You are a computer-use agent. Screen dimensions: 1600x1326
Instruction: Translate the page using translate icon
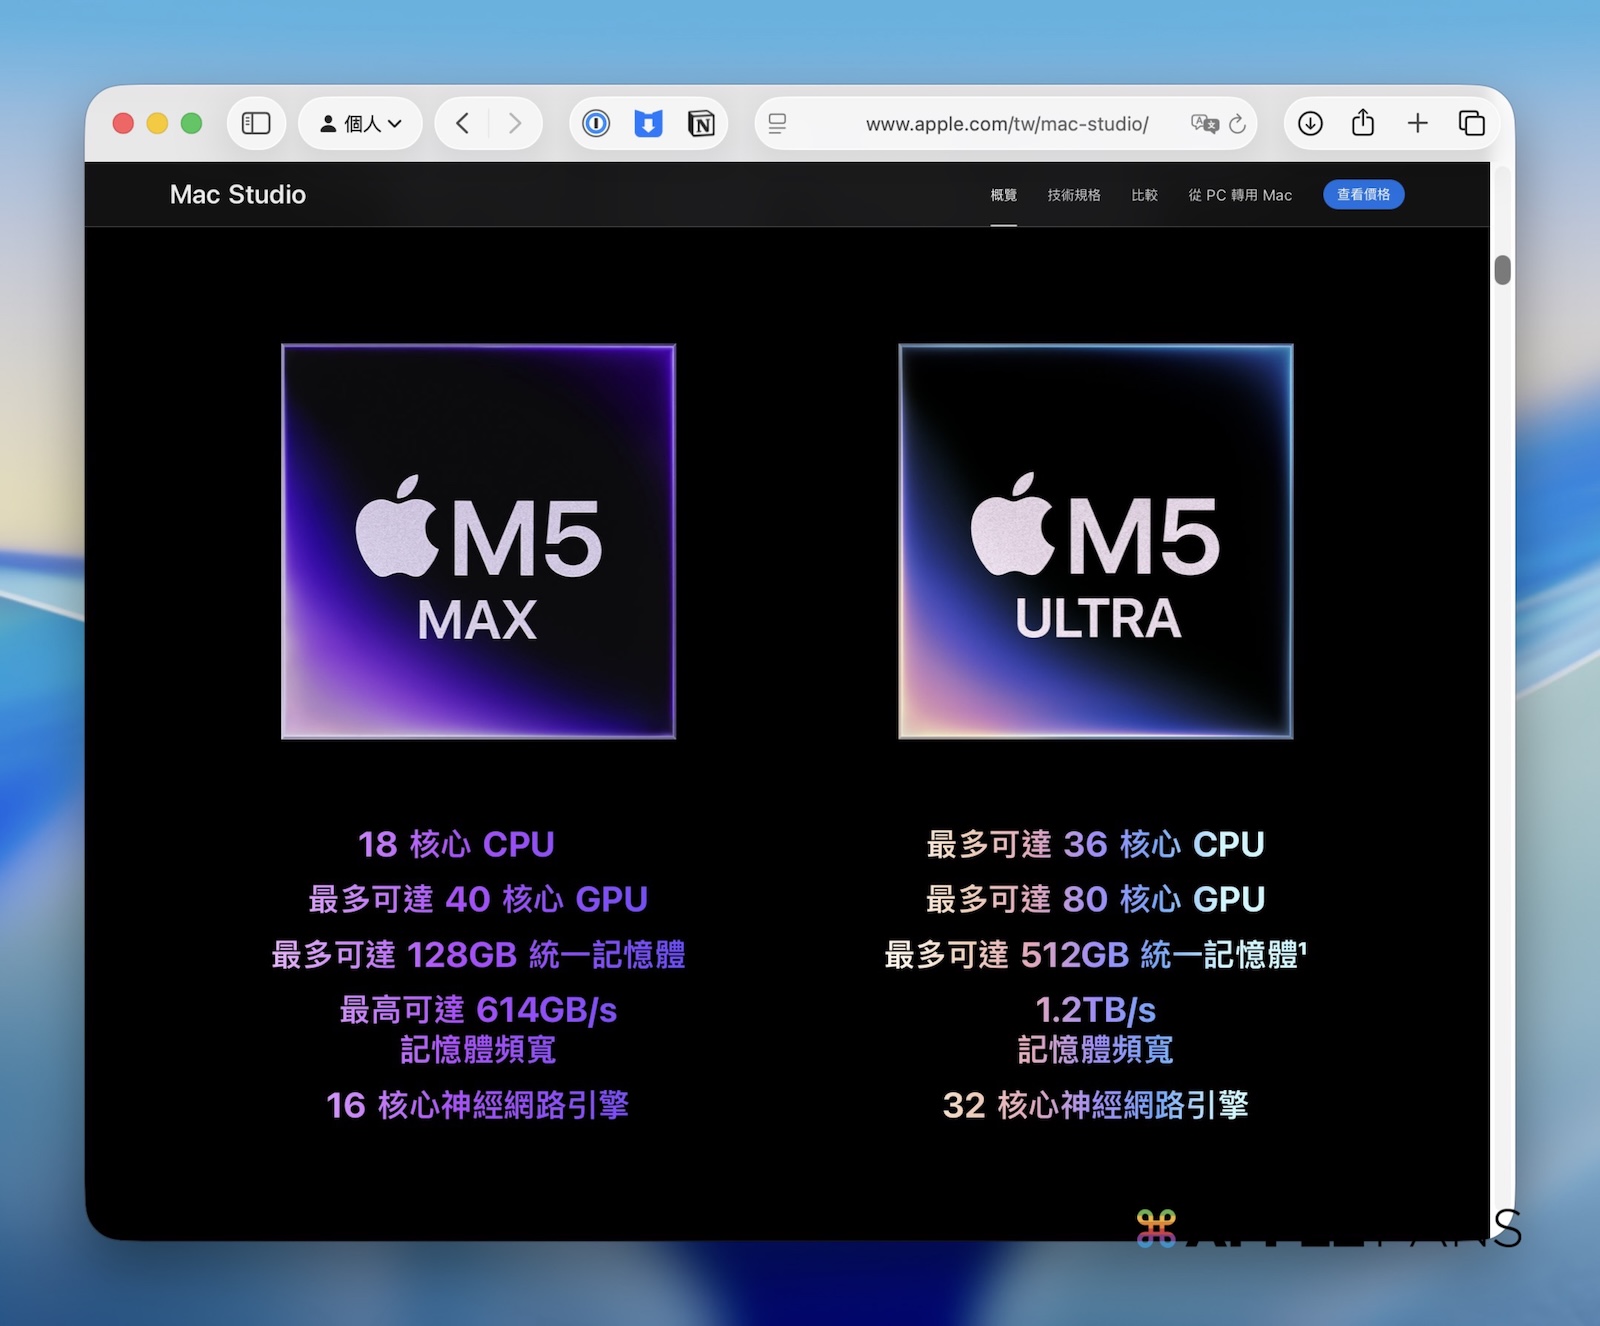(1205, 123)
